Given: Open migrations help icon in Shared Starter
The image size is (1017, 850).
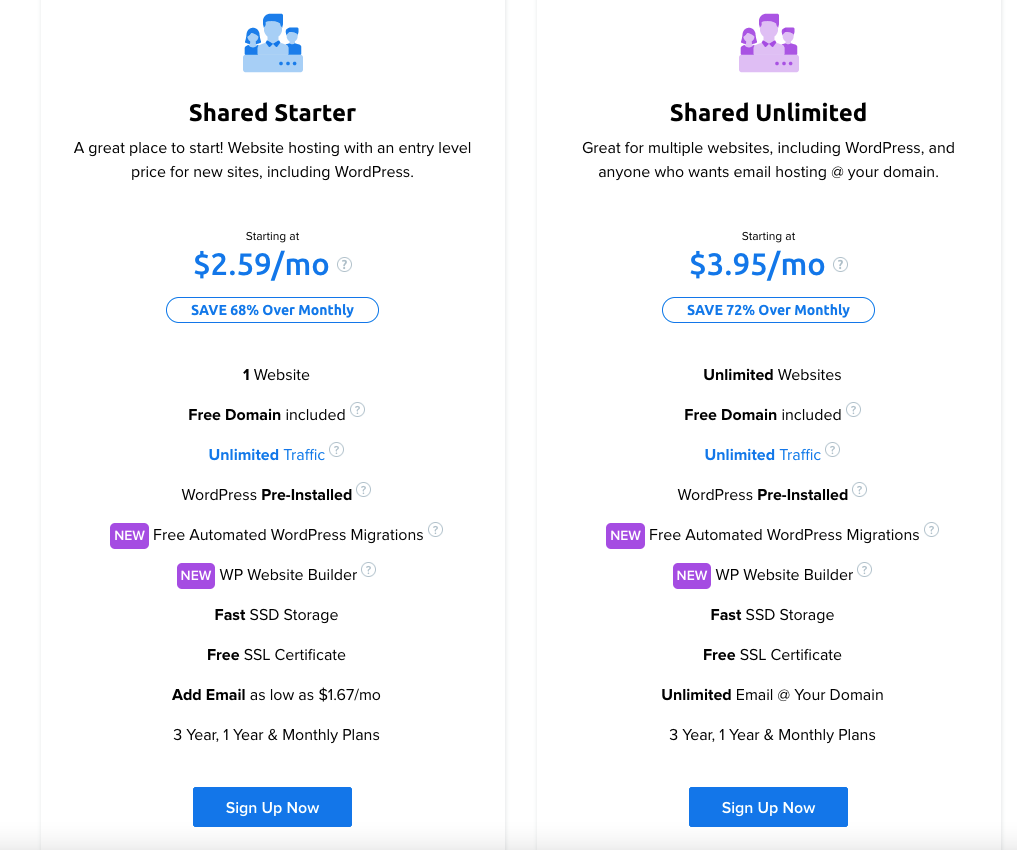Looking at the screenshot, I should pyautogui.click(x=436, y=530).
